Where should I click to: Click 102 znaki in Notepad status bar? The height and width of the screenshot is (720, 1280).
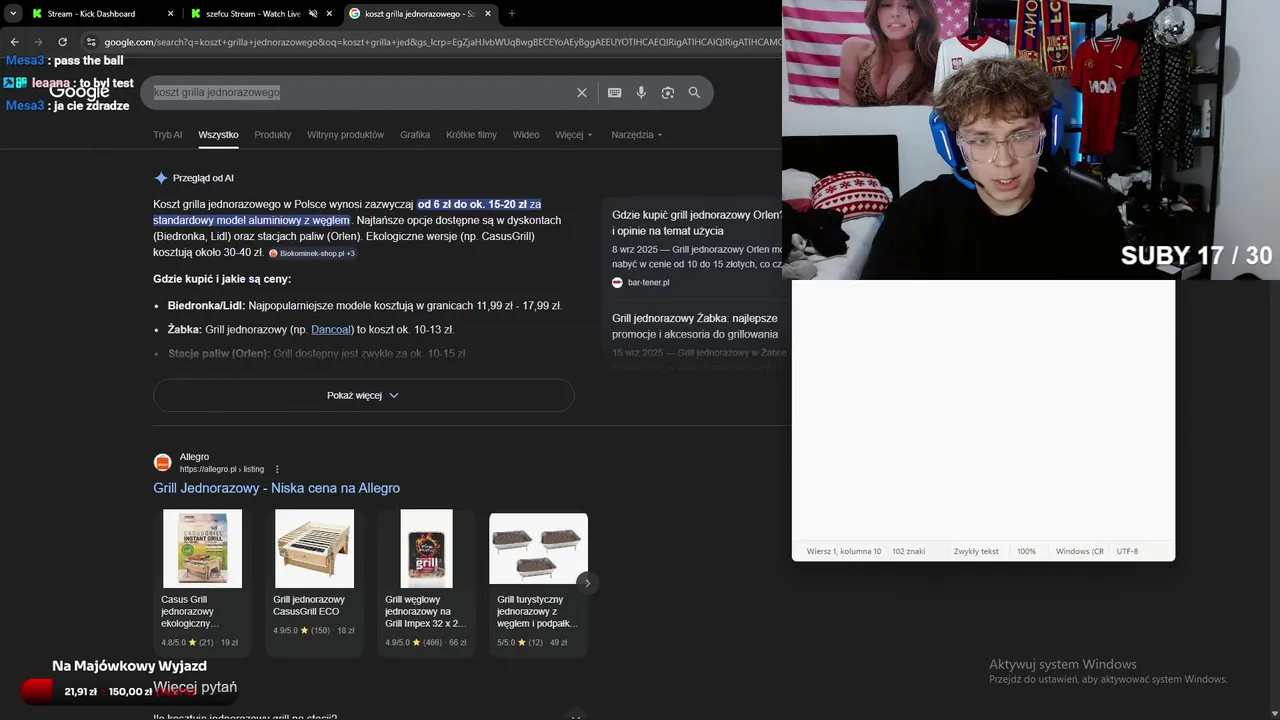click(909, 551)
